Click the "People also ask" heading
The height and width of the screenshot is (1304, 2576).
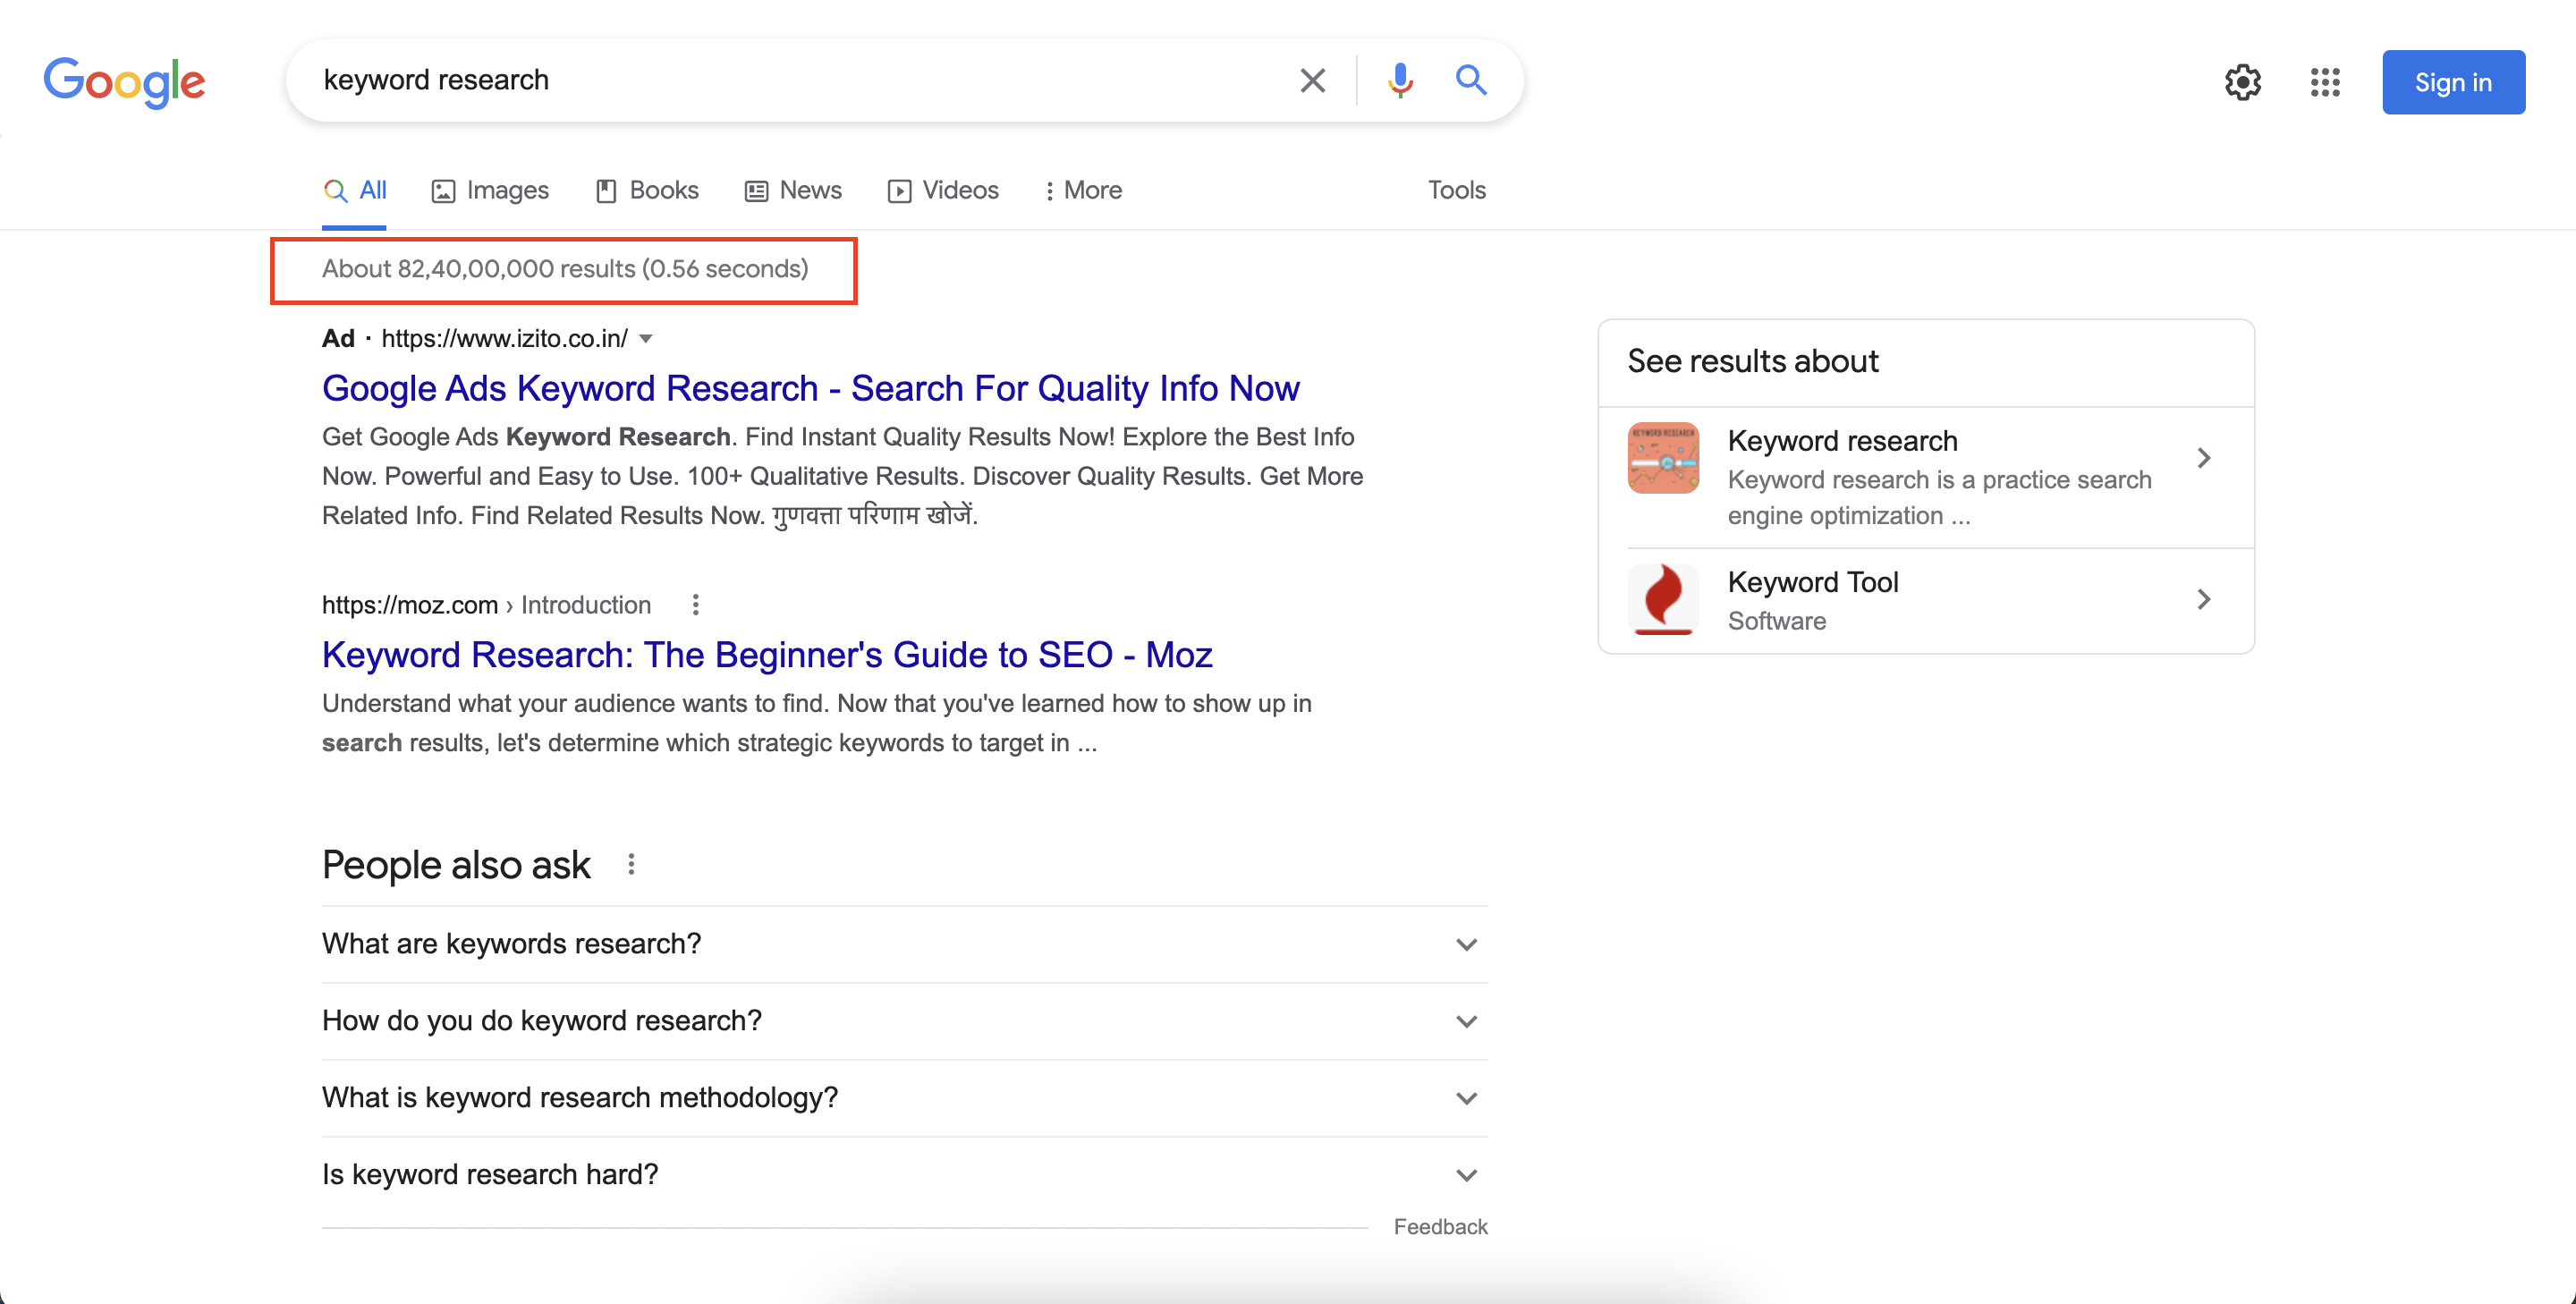tap(456, 865)
